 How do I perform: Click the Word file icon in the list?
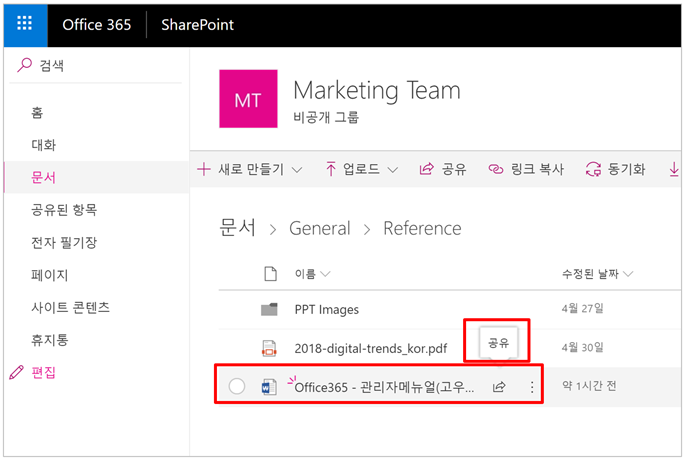coord(268,387)
